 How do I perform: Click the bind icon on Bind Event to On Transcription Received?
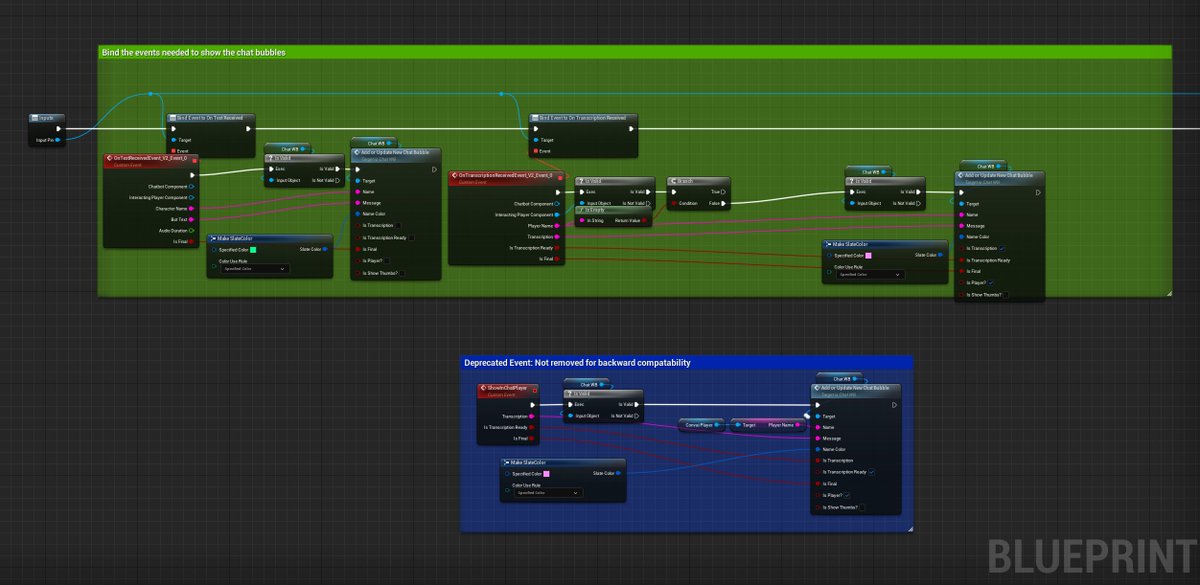[536, 117]
